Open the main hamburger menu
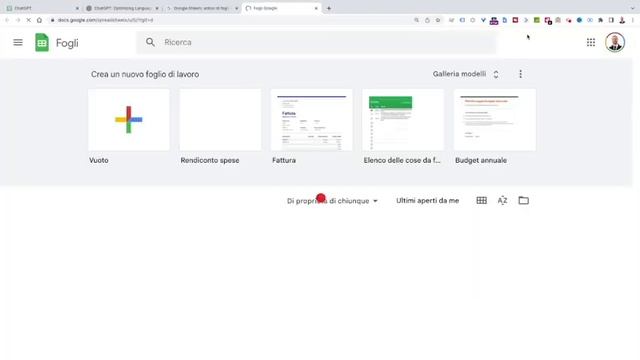 [18, 42]
